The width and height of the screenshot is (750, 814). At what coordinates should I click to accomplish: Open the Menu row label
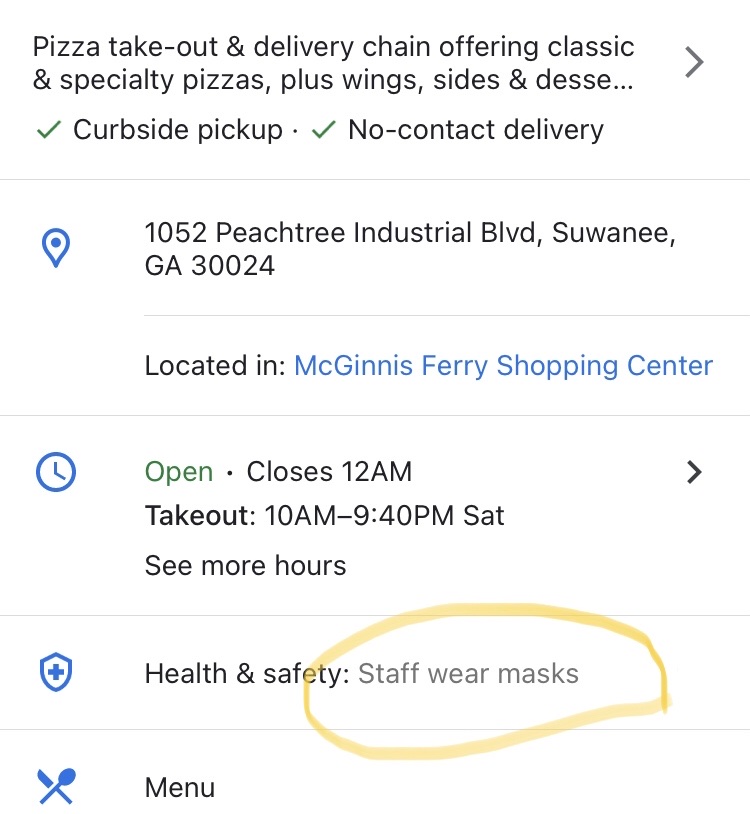[180, 787]
